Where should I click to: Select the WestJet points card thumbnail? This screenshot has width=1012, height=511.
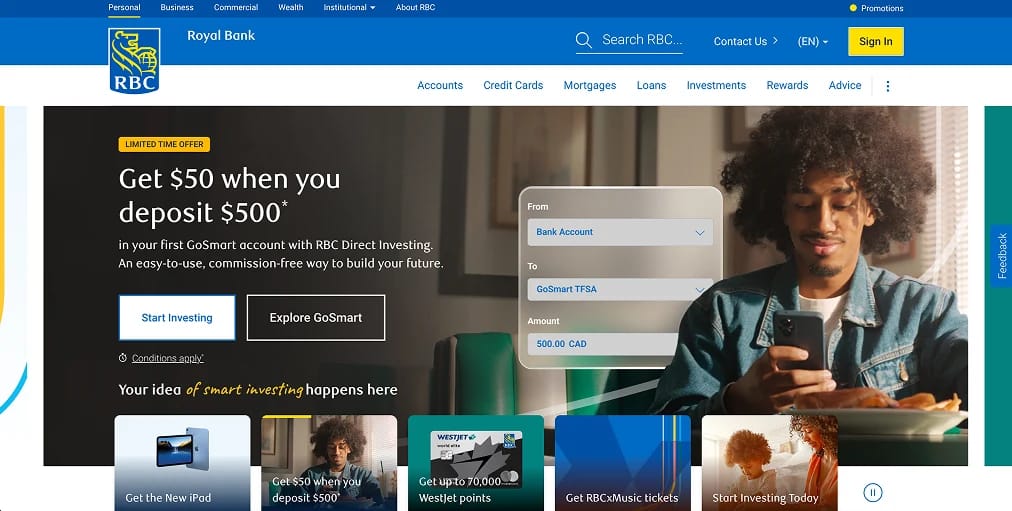point(476,463)
